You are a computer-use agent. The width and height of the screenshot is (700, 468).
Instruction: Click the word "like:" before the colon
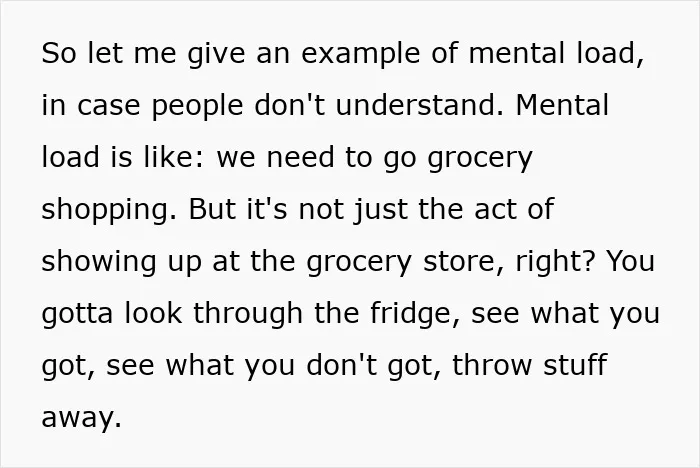(174, 157)
